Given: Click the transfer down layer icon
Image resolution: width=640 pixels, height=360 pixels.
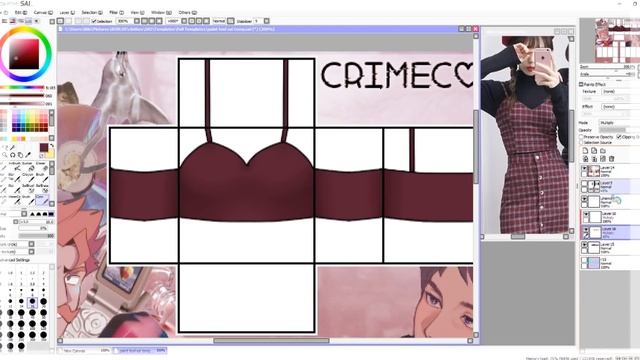Looking at the screenshot, I should point(585,159).
